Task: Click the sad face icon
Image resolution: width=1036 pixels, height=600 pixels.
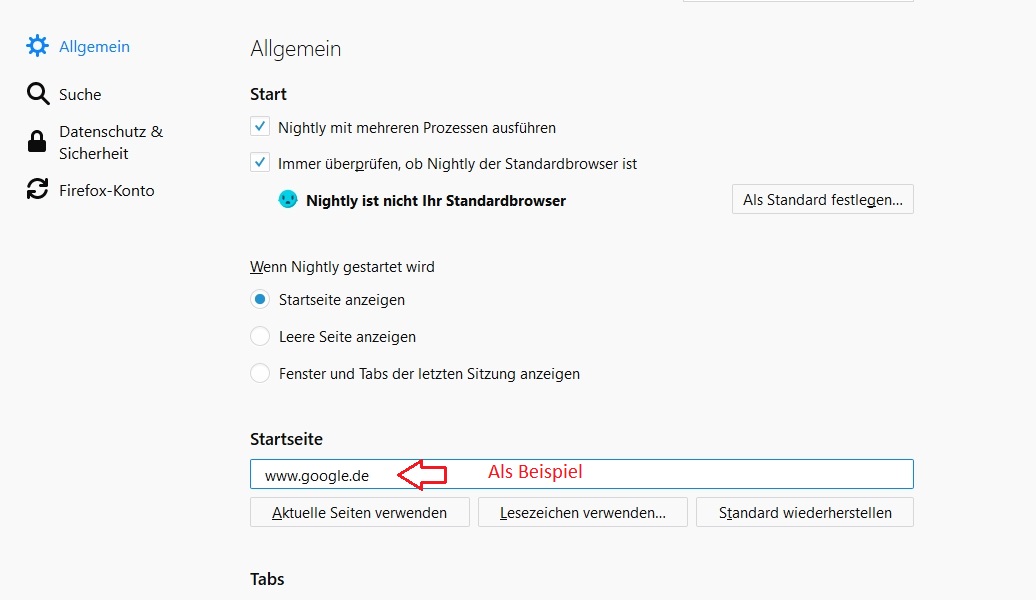Action: 288,200
